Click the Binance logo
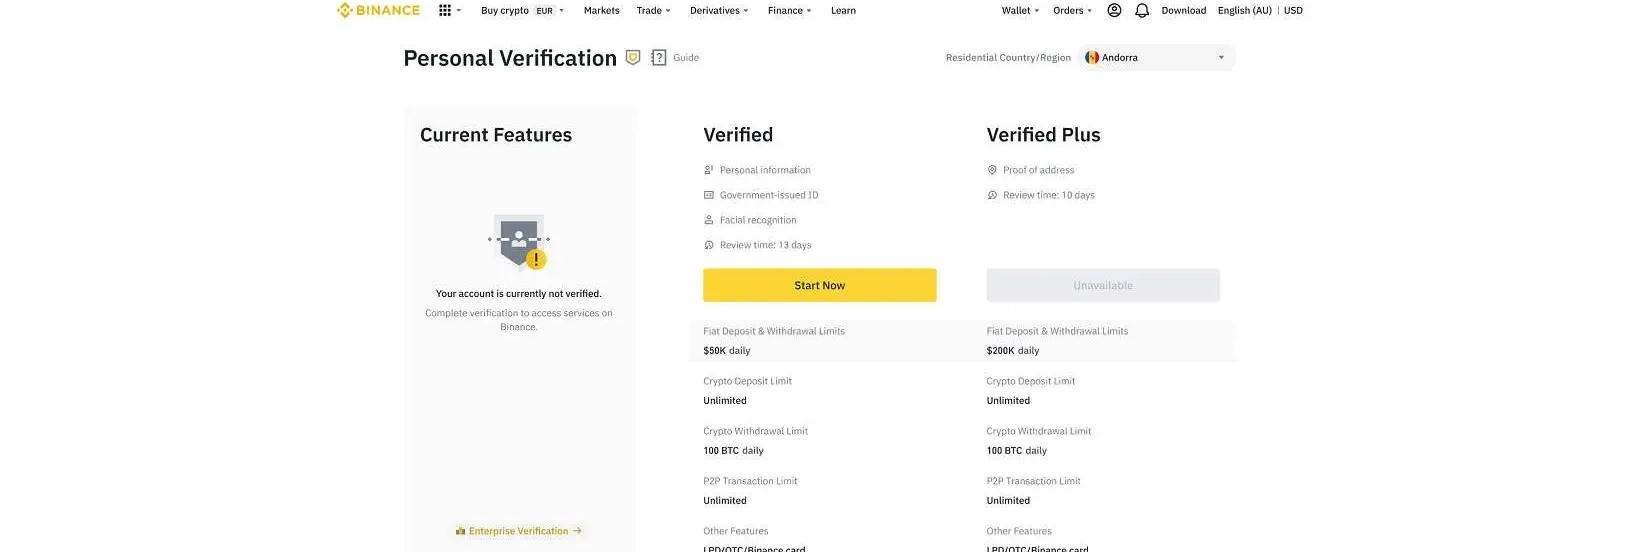 tap(378, 11)
